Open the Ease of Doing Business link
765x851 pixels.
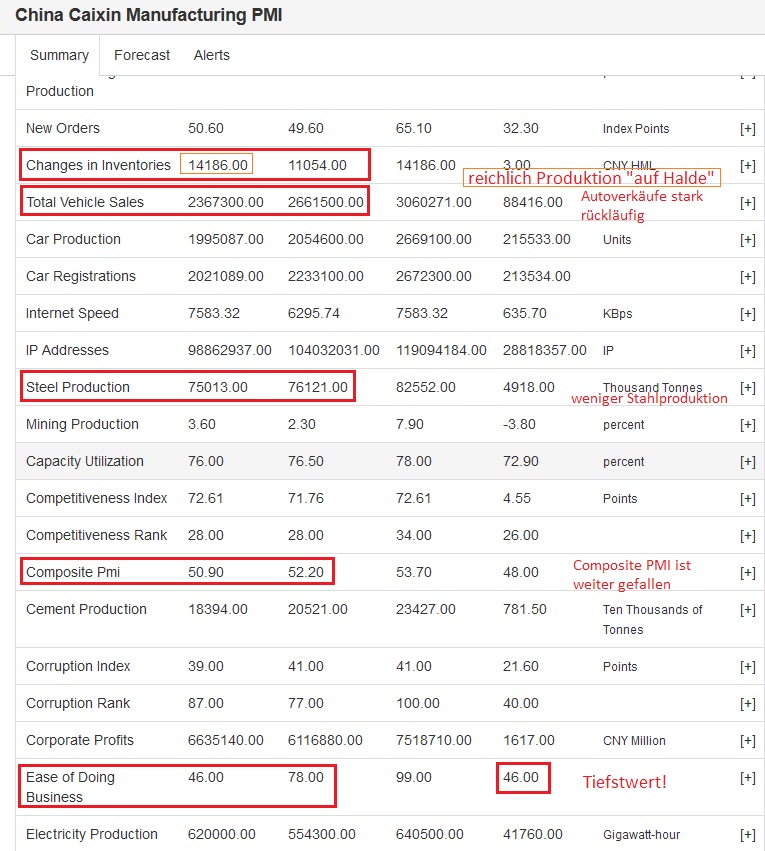click(71, 787)
